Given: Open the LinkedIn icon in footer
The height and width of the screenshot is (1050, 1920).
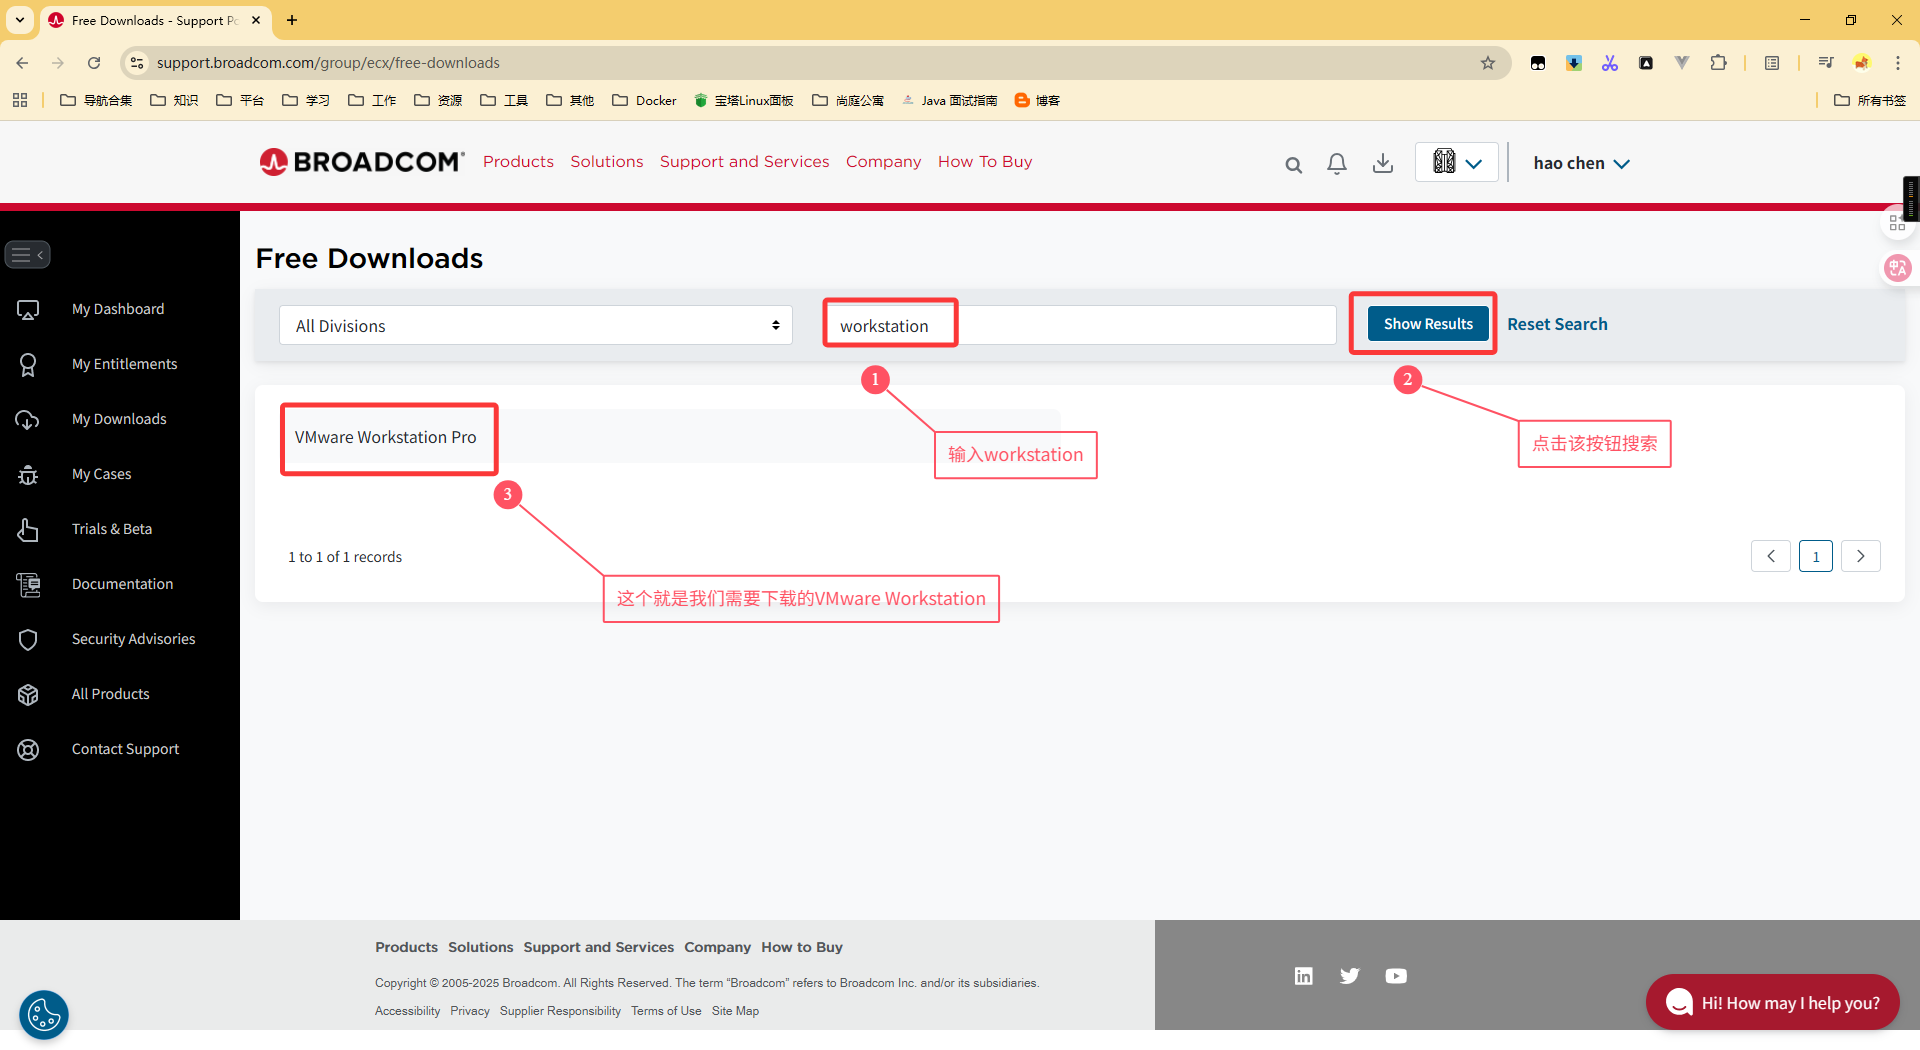Looking at the screenshot, I should pyautogui.click(x=1303, y=976).
